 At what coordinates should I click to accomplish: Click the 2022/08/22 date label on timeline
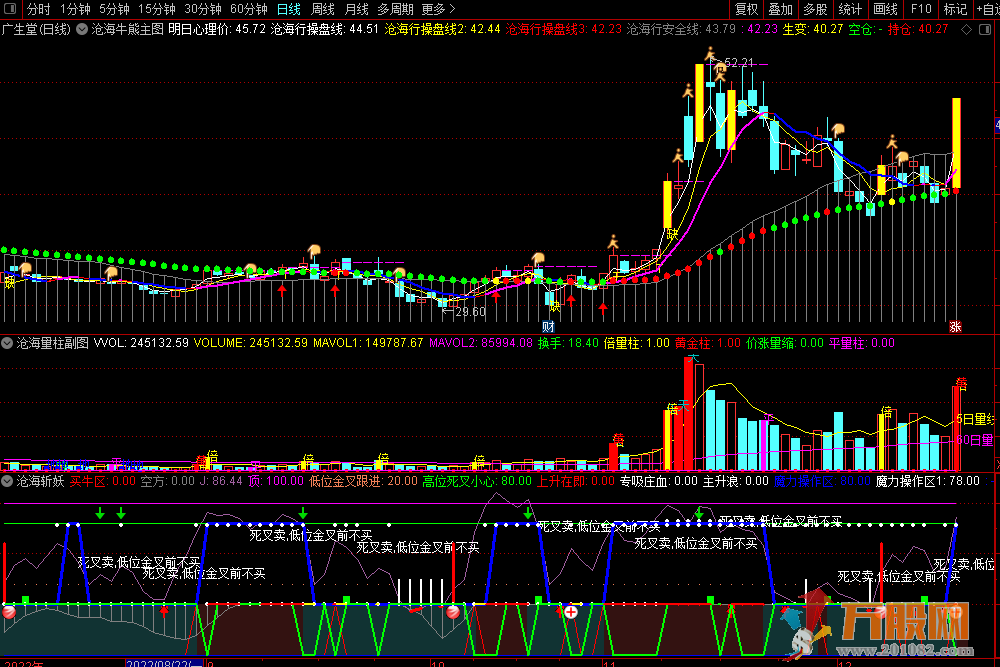(164, 663)
